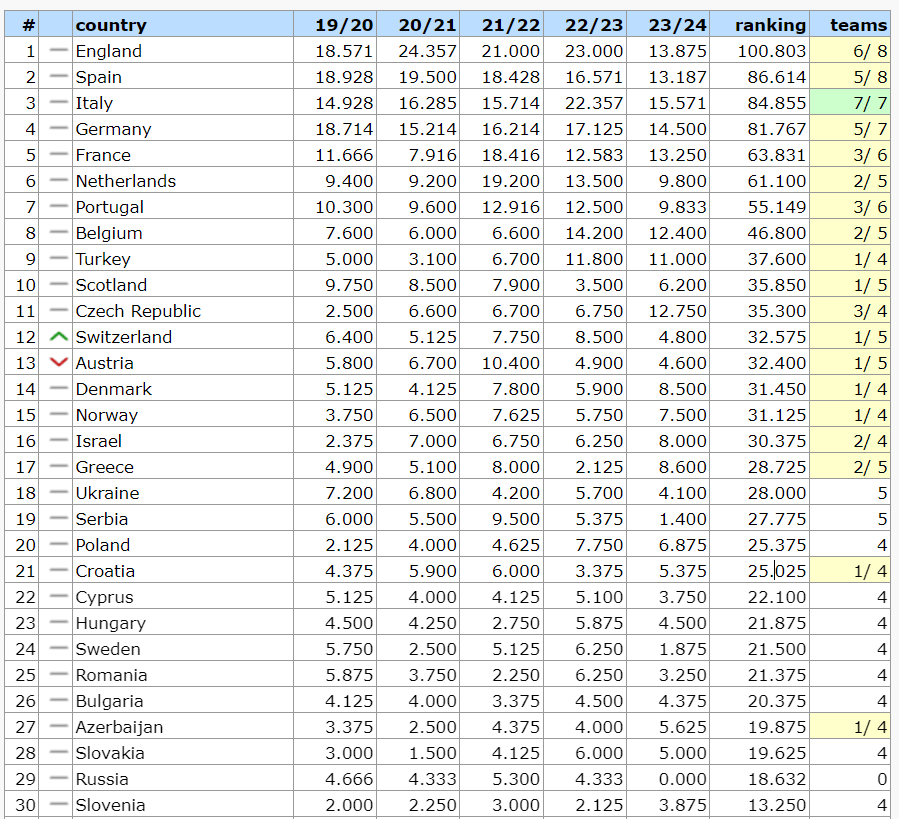This screenshot has width=899, height=819.
Task: Select the 23/24 season column header
Action: [x=677, y=25]
